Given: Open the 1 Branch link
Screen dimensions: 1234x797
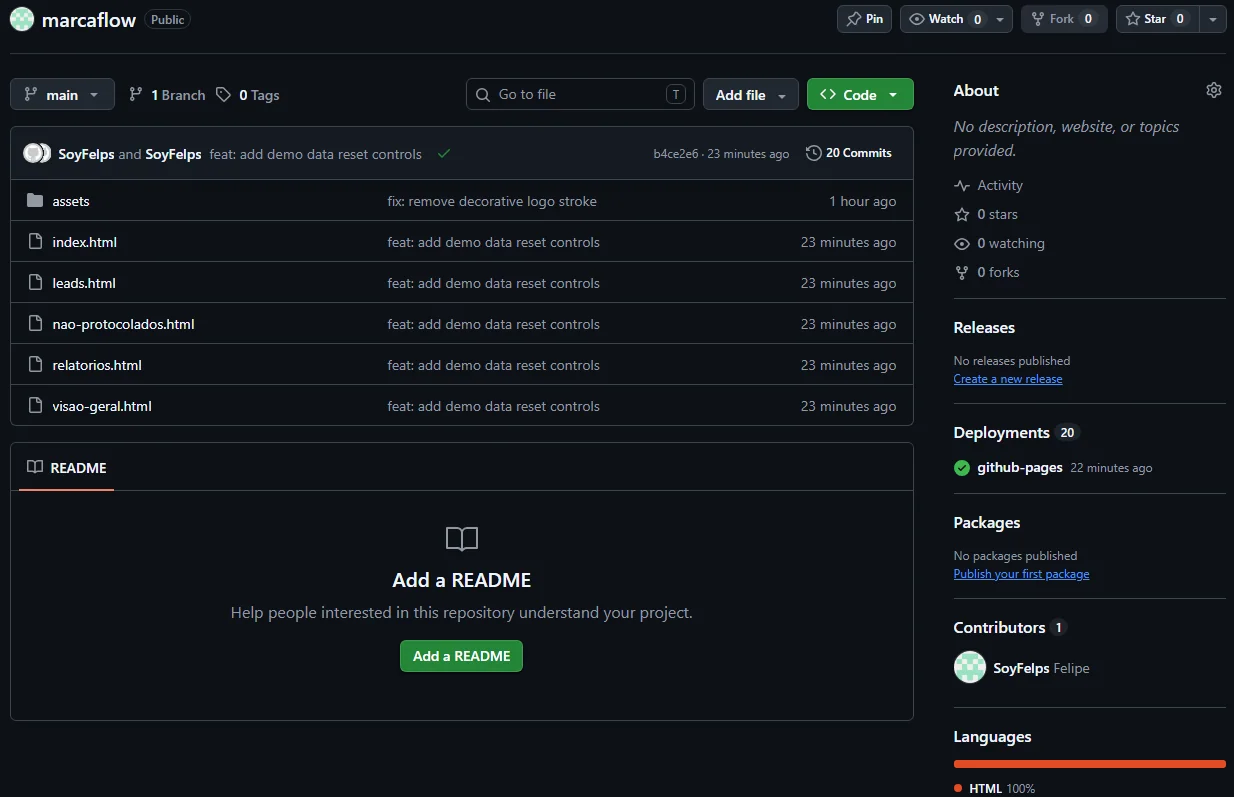Looking at the screenshot, I should pyautogui.click(x=167, y=95).
